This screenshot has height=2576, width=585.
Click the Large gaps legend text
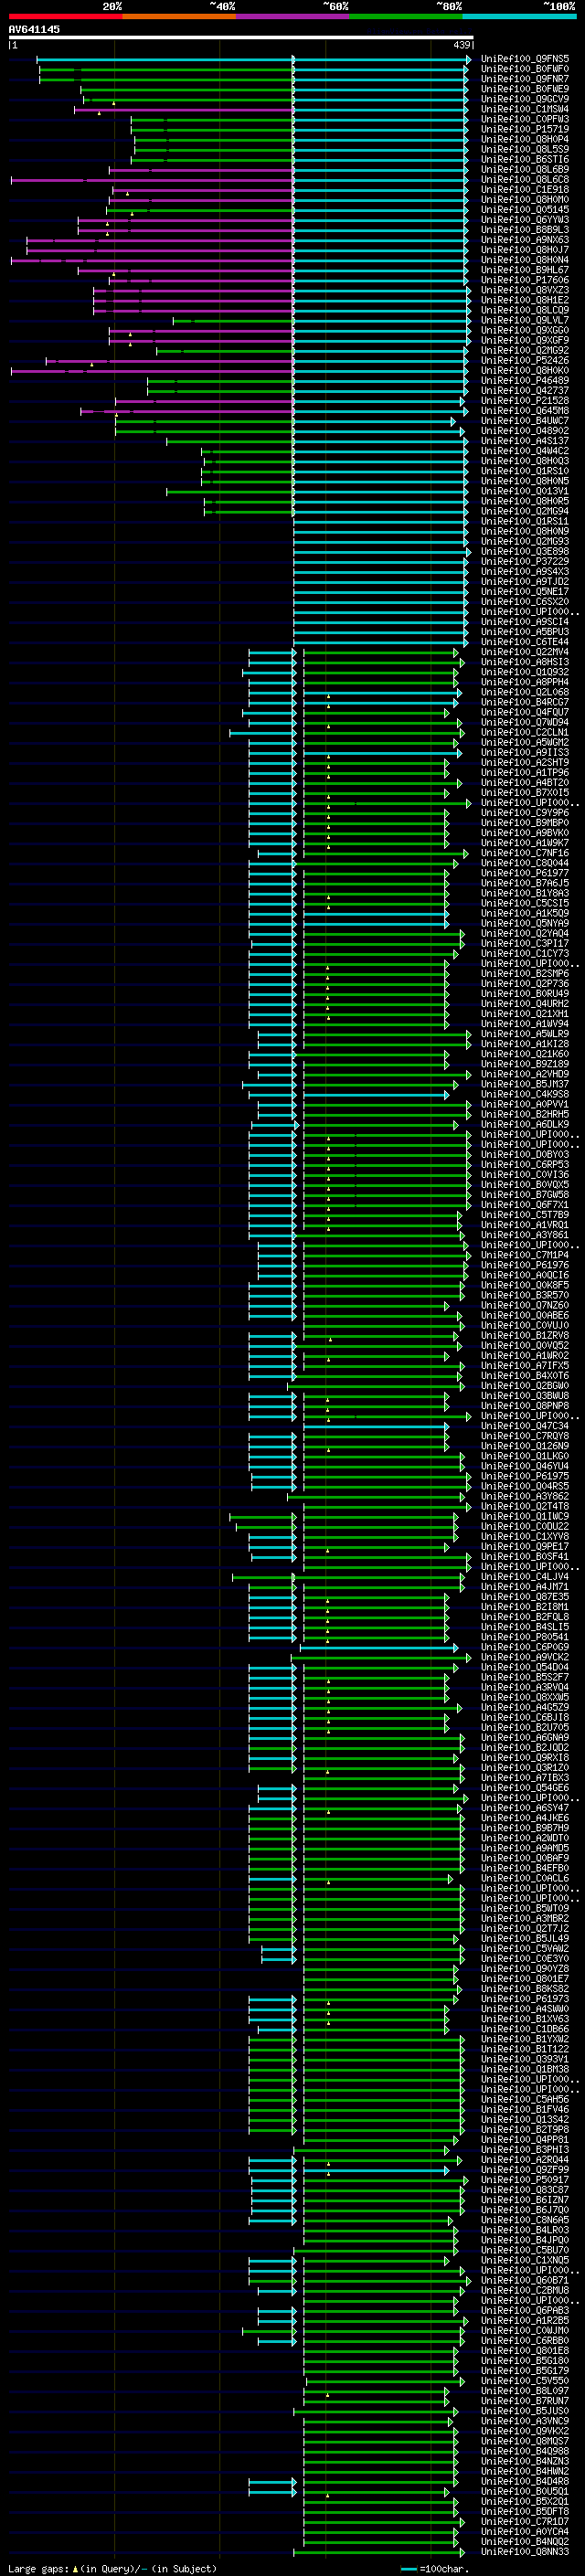112,2568
